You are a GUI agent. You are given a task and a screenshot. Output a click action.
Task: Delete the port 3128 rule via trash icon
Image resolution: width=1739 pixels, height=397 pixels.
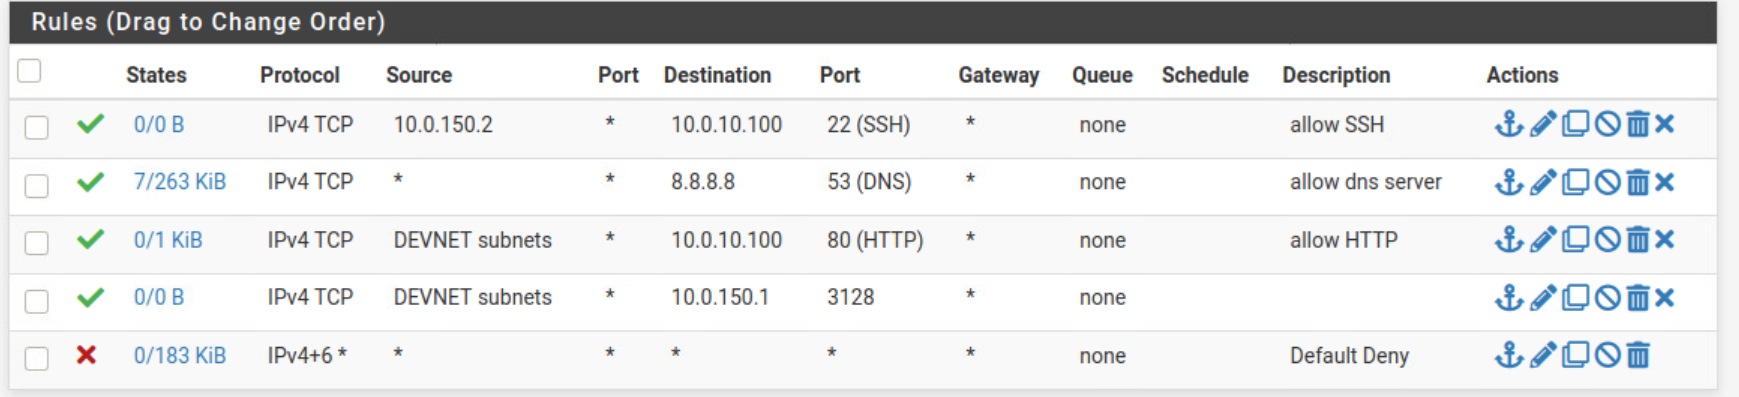click(x=1637, y=297)
